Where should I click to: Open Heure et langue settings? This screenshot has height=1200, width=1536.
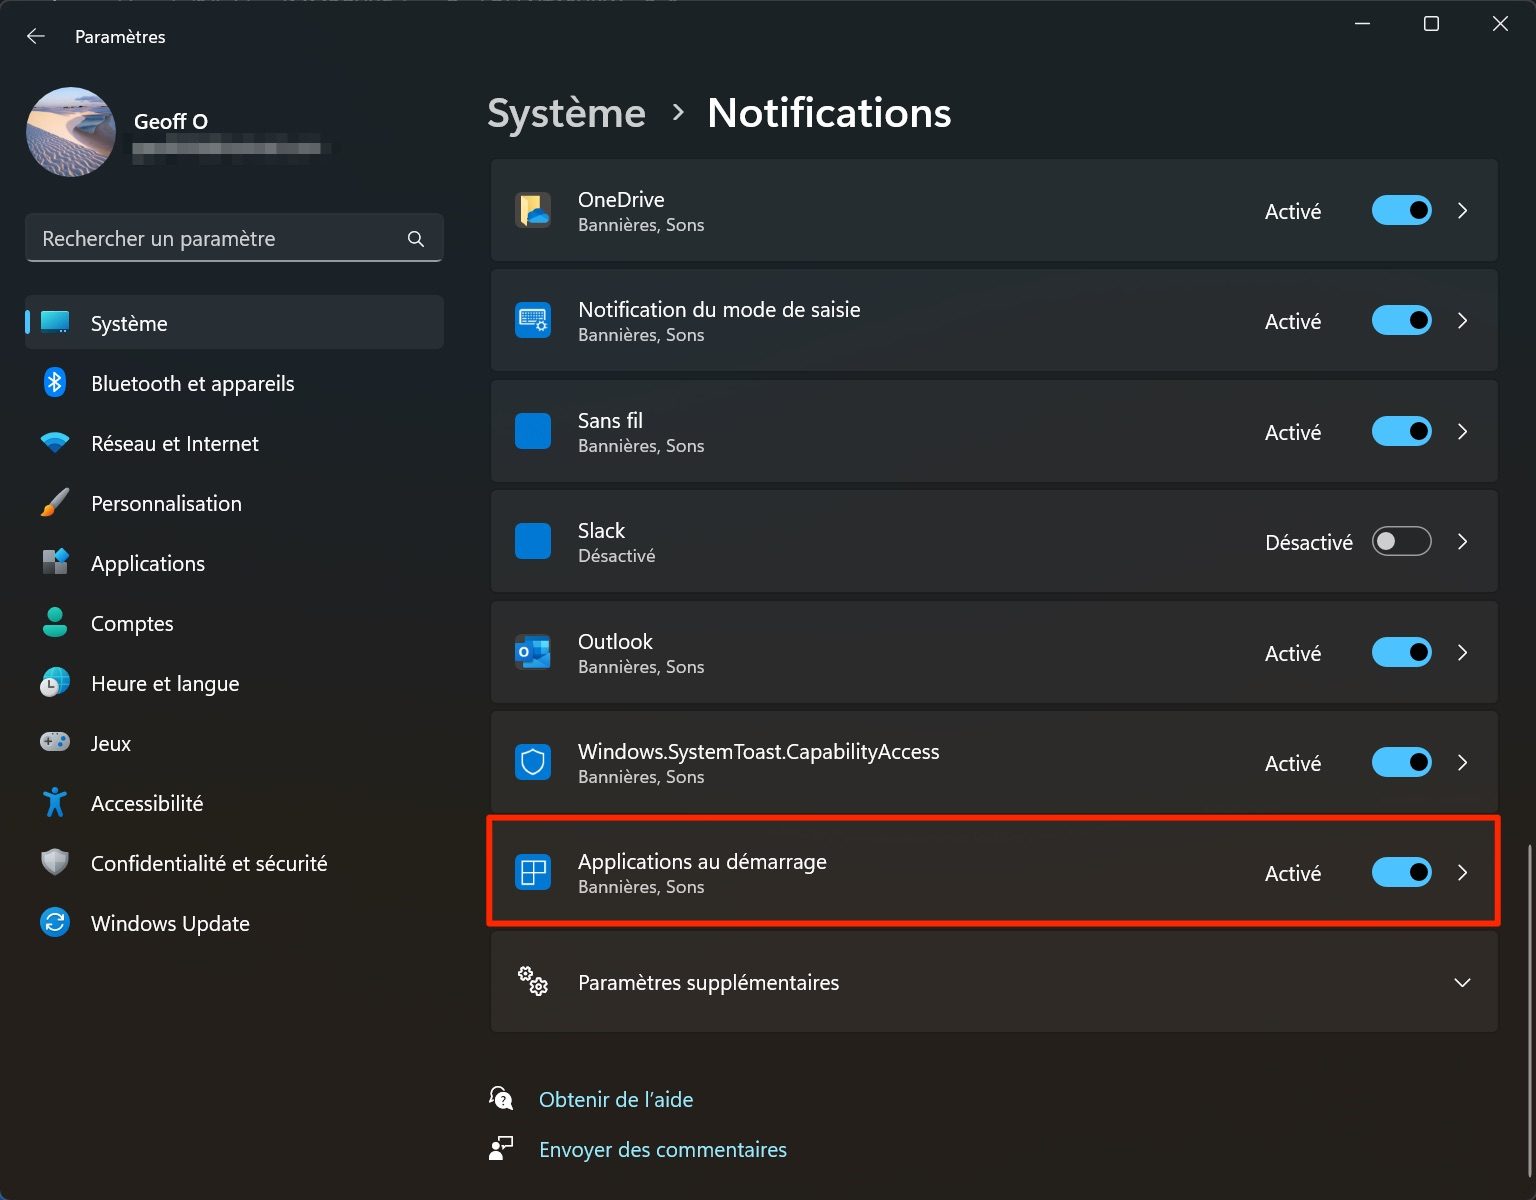[234, 684]
